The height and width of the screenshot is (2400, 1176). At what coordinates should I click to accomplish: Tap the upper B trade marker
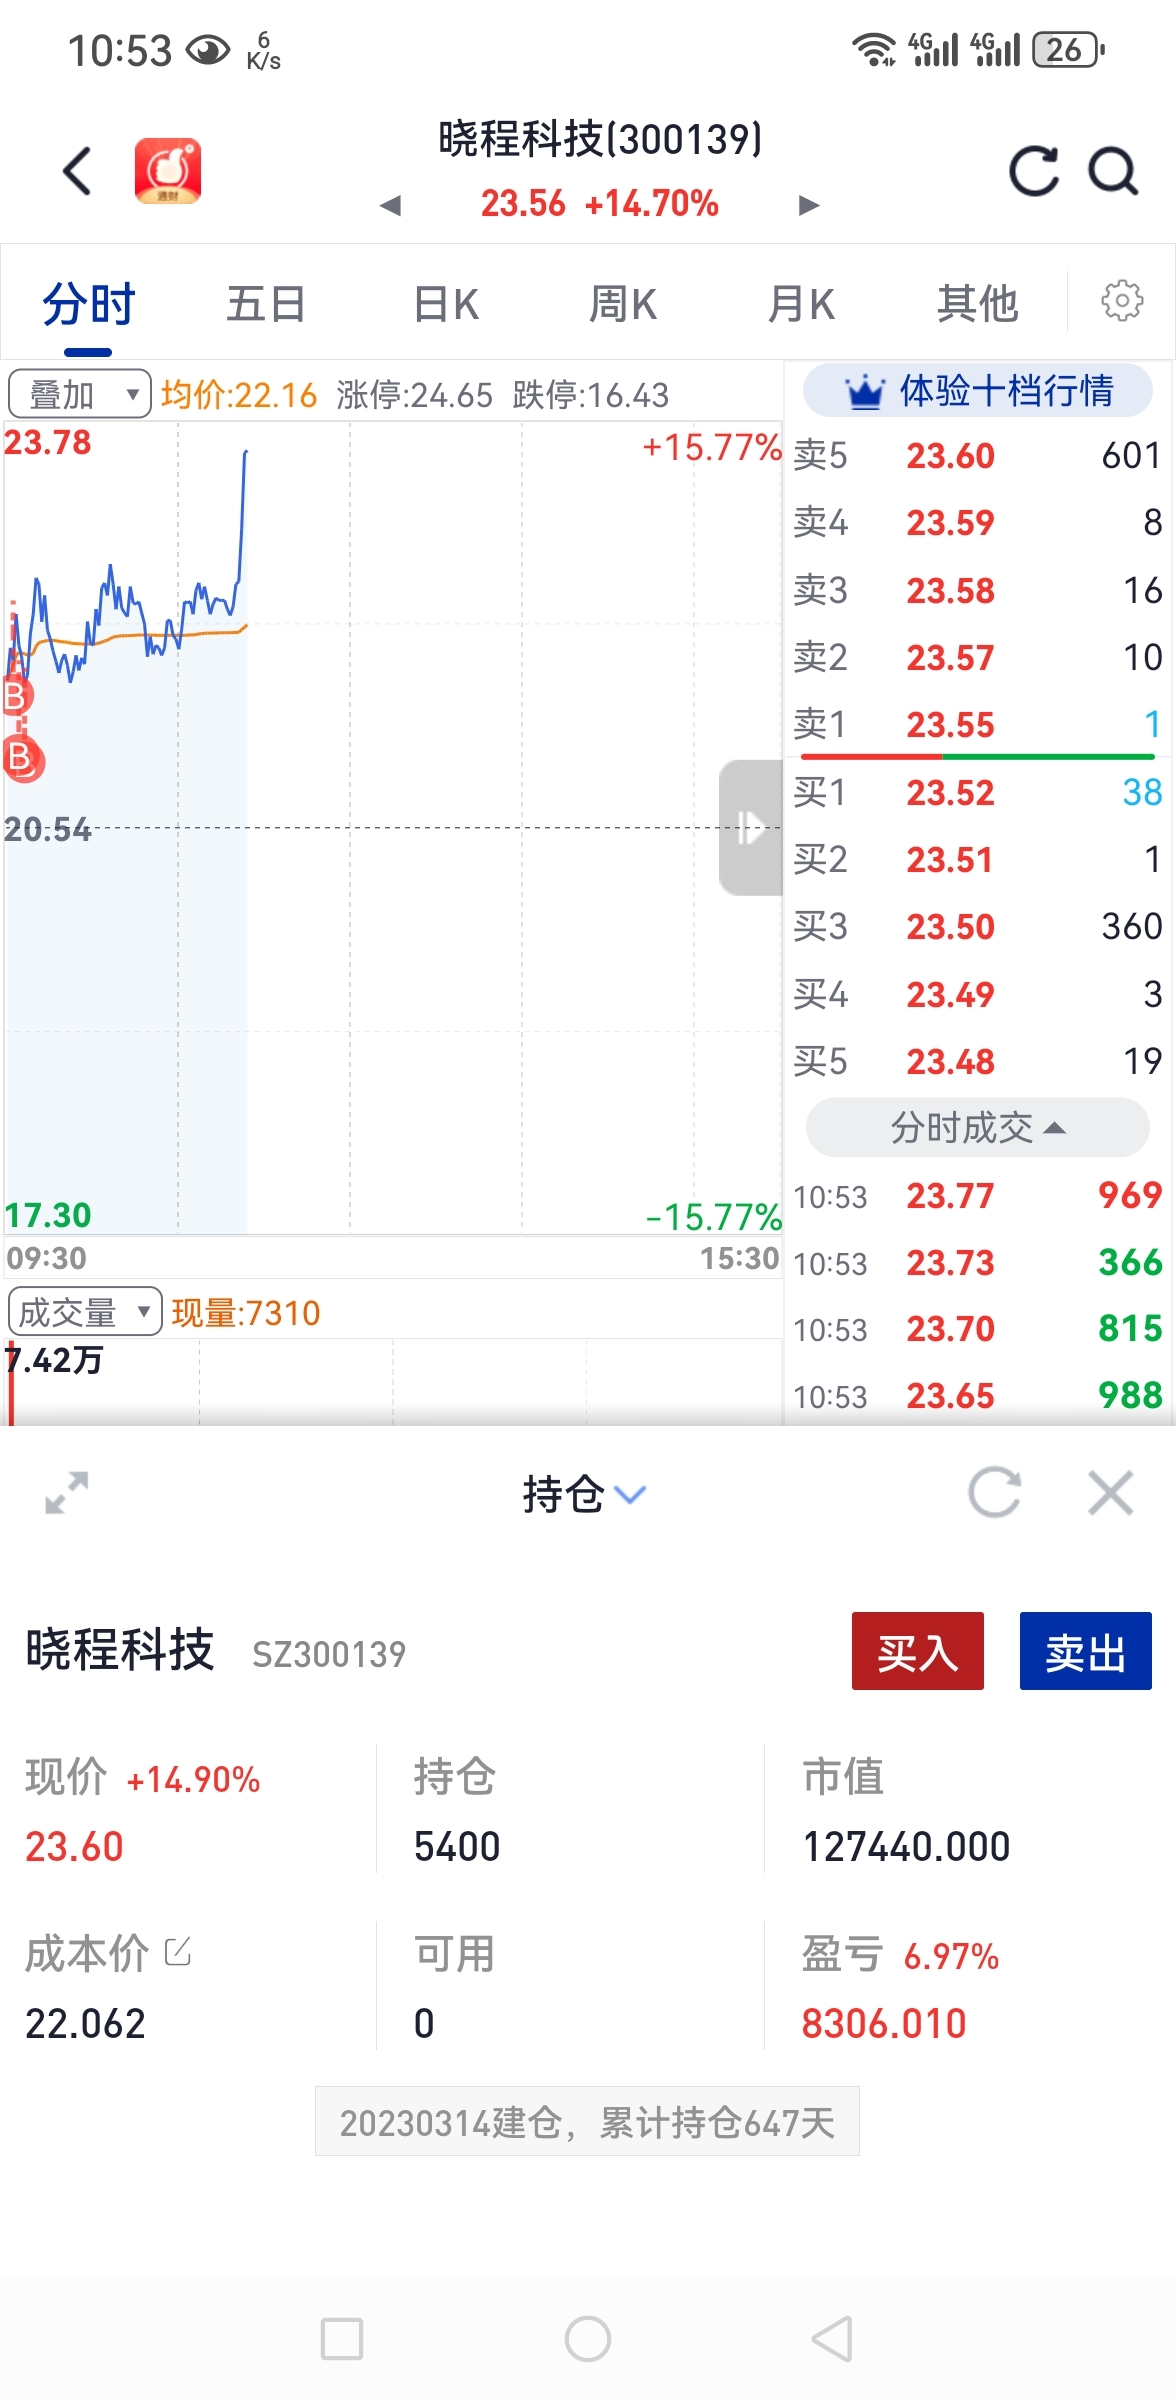click(x=16, y=695)
